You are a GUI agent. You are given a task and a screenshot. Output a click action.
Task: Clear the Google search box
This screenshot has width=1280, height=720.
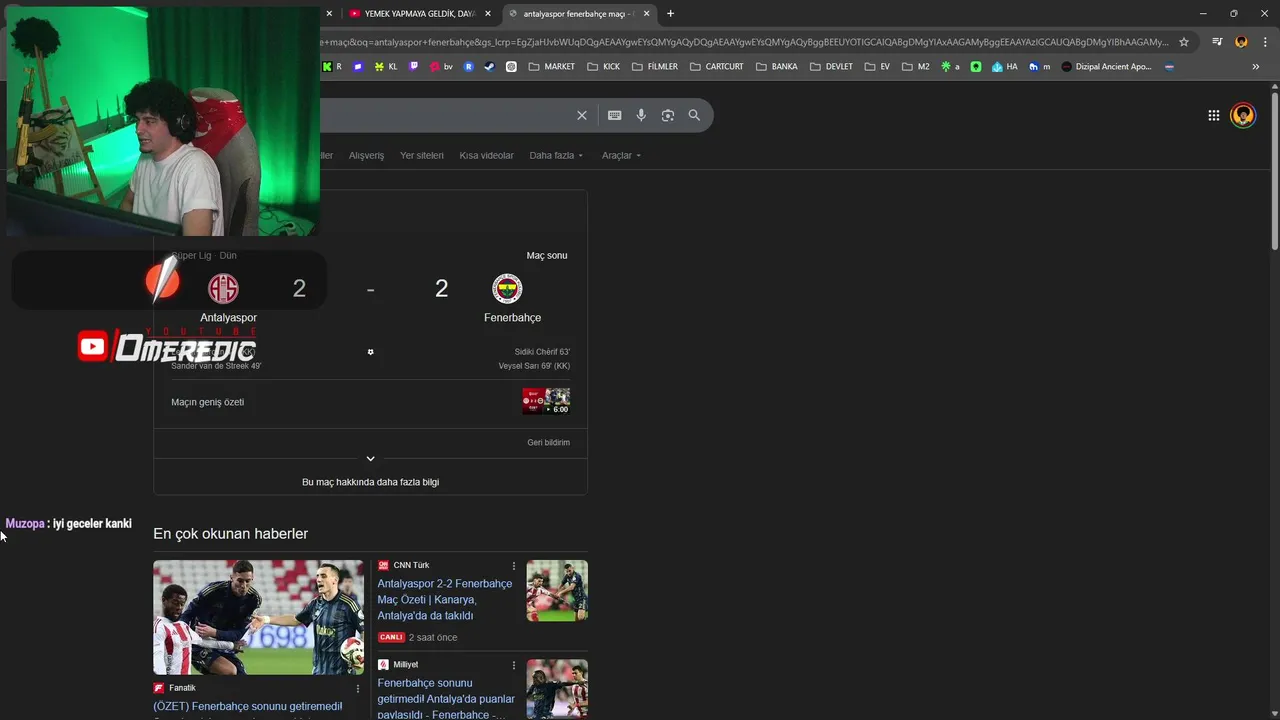pos(582,115)
